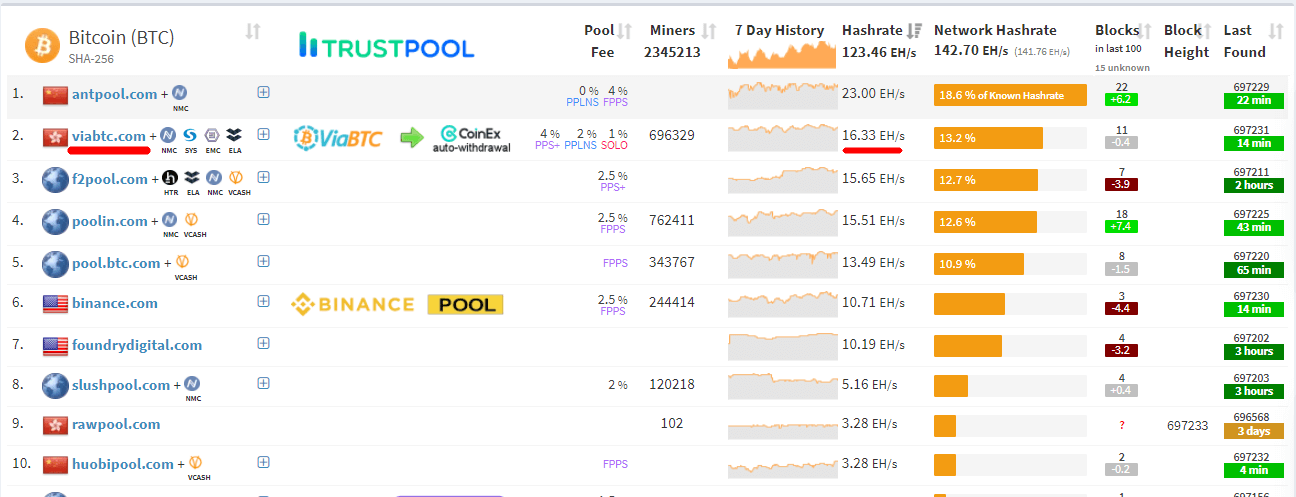Viewport: 1296px width, 497px height.
Task: Click the CoinEx auto-withdrawal banner
Action: tap(472, 138)
